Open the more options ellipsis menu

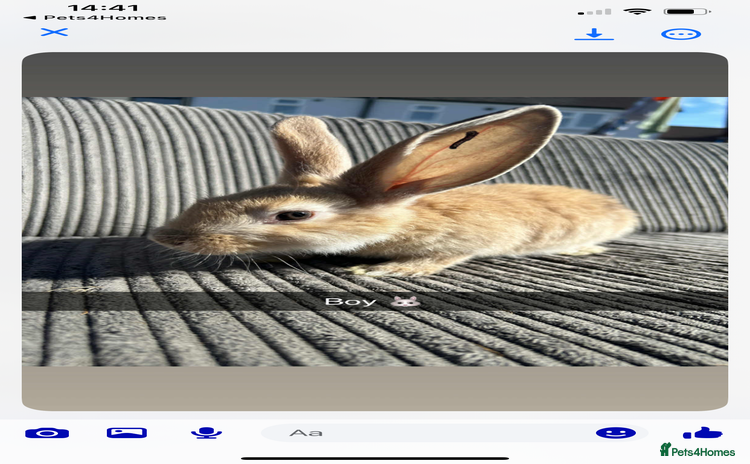pos(681,34)
